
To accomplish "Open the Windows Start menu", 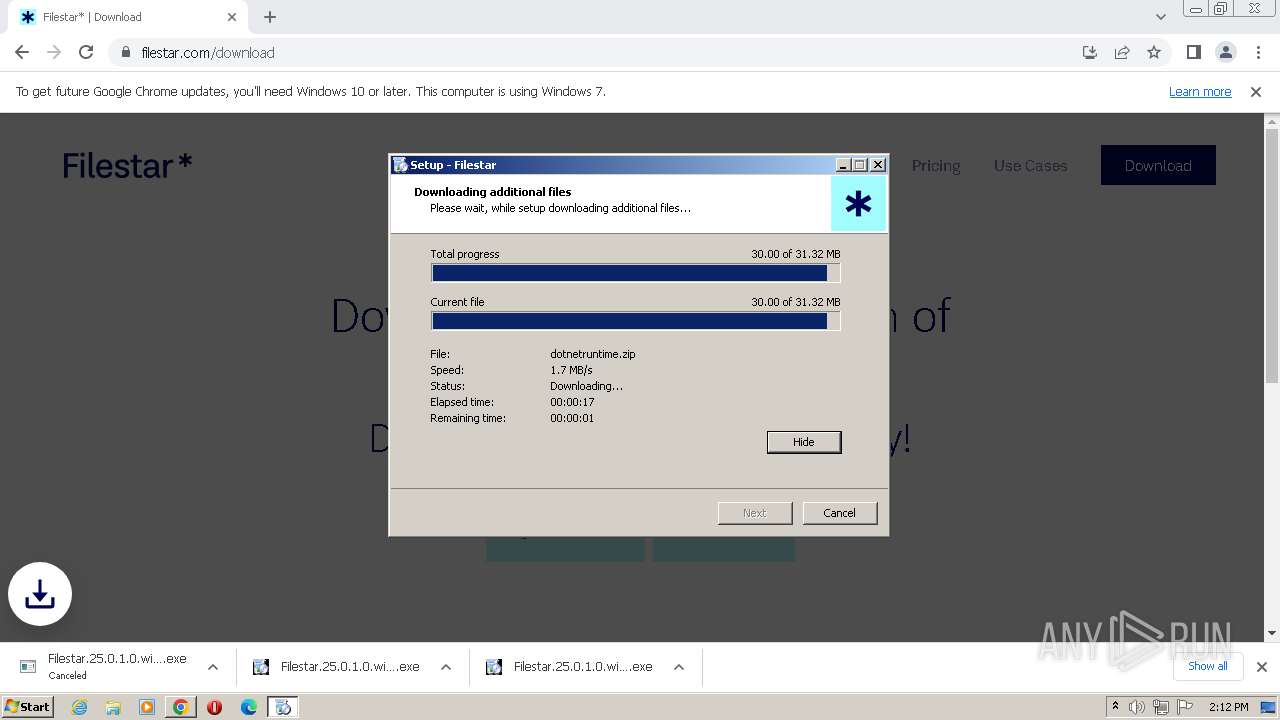I will coord(28,707).
